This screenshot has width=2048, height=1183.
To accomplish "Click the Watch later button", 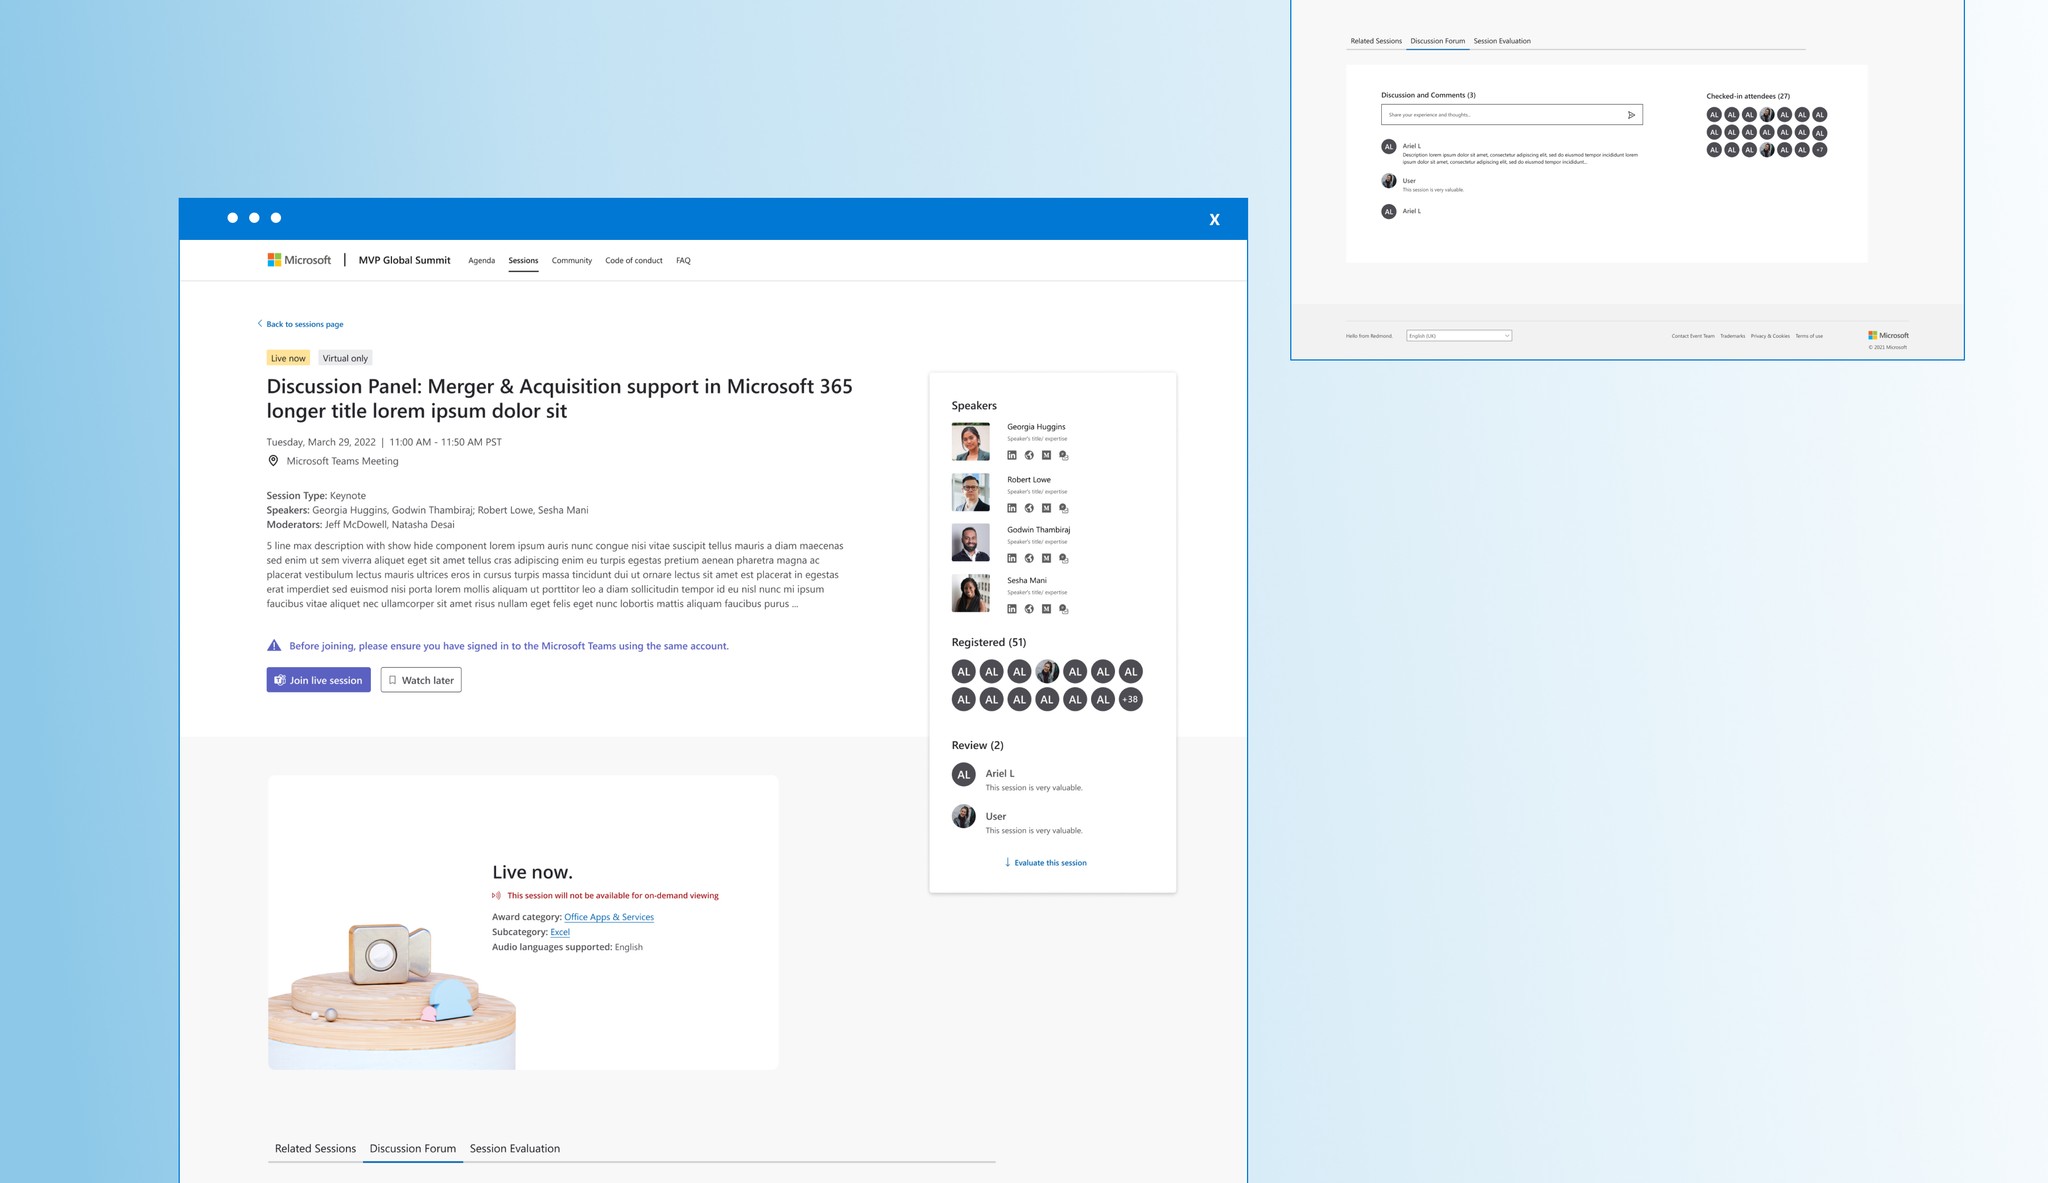I will pos(420,680).
